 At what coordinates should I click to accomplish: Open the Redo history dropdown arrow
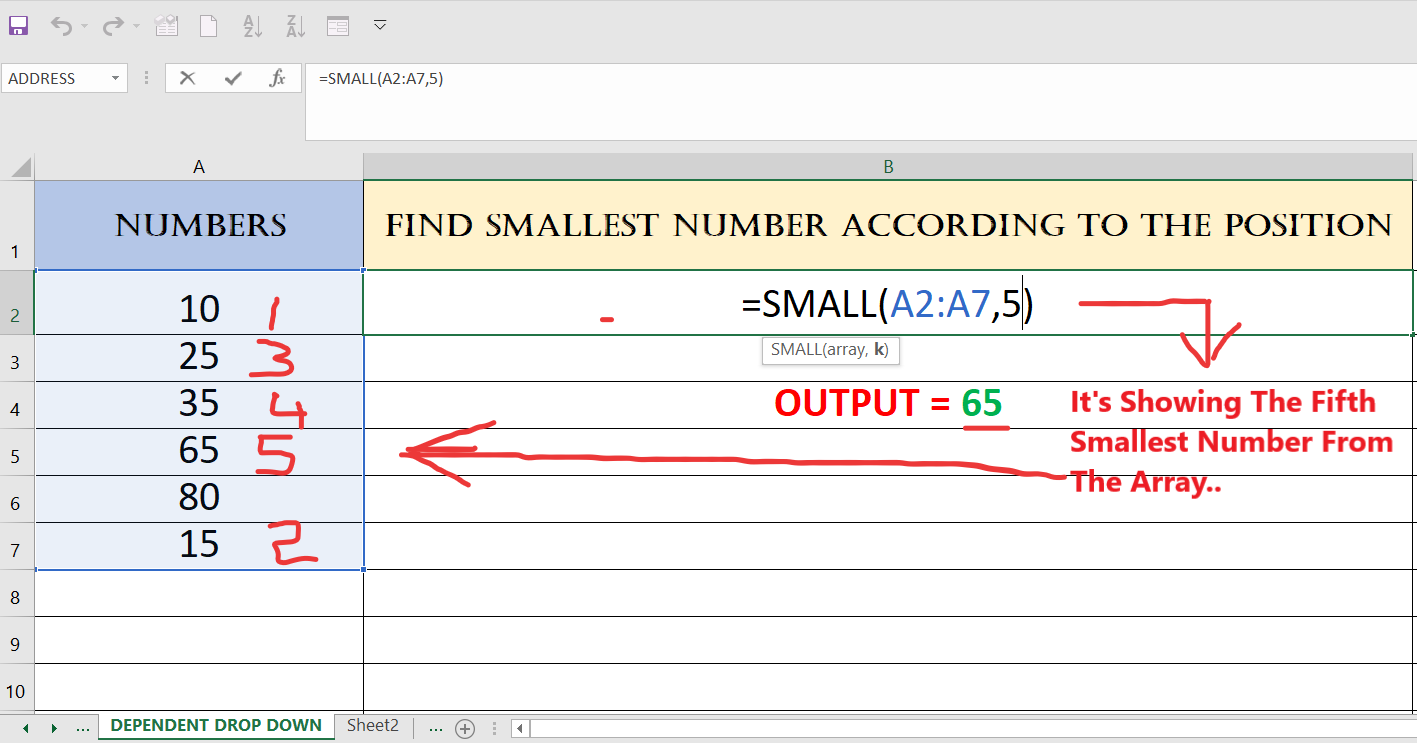(x=135, y=27)
